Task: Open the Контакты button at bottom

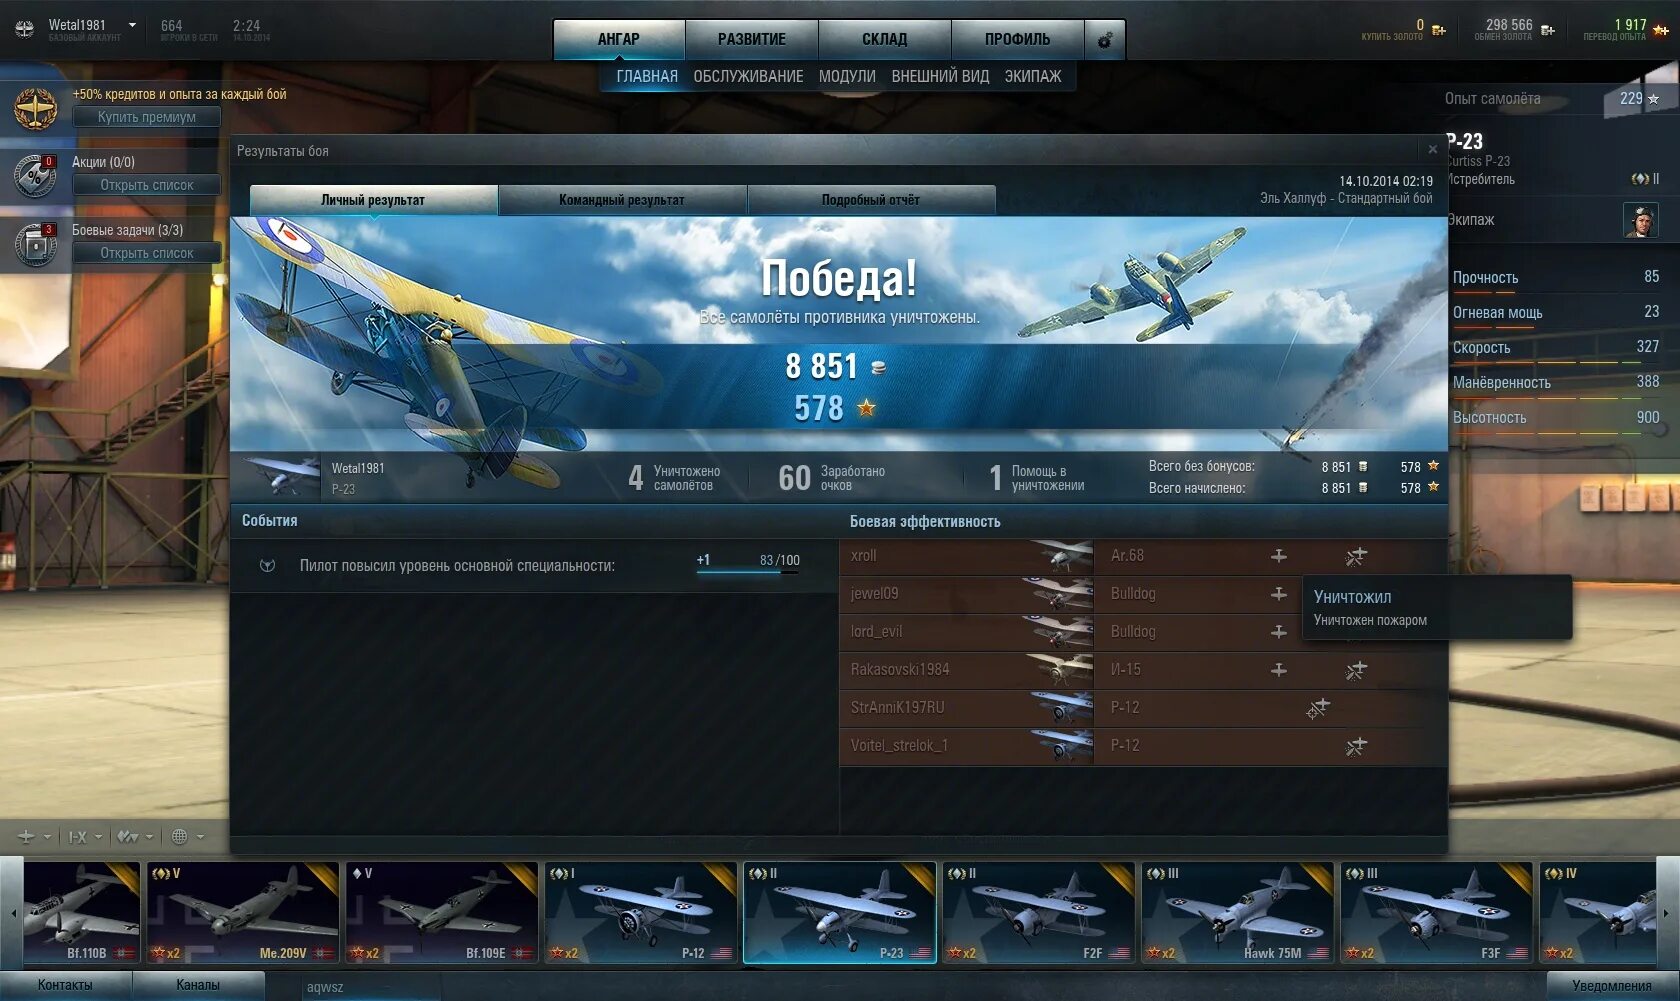Action: [65, 986]
